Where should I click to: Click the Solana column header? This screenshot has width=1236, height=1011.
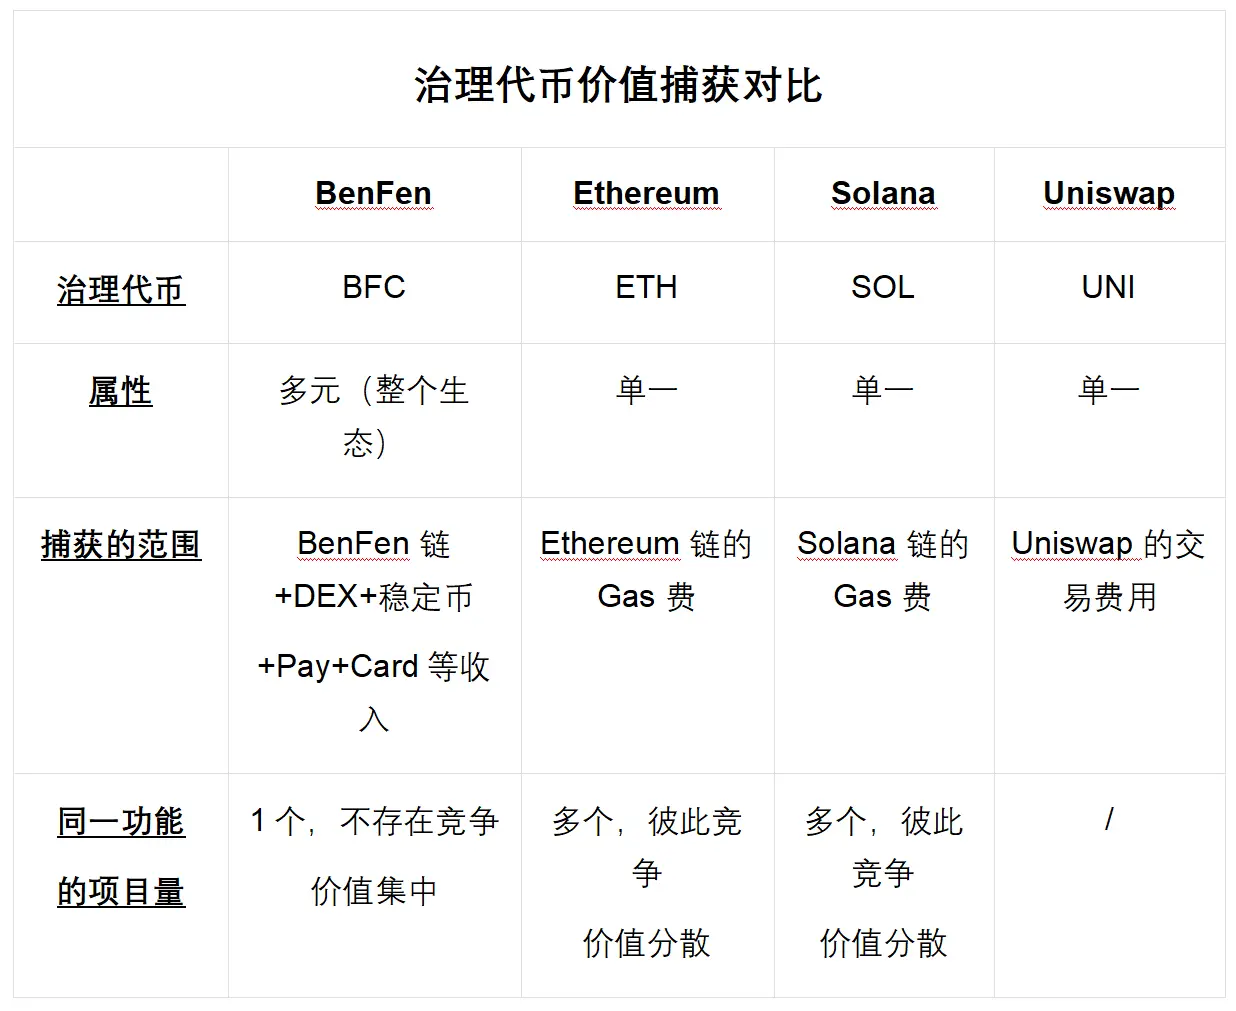pyautogui.click(x=883, y=193)
